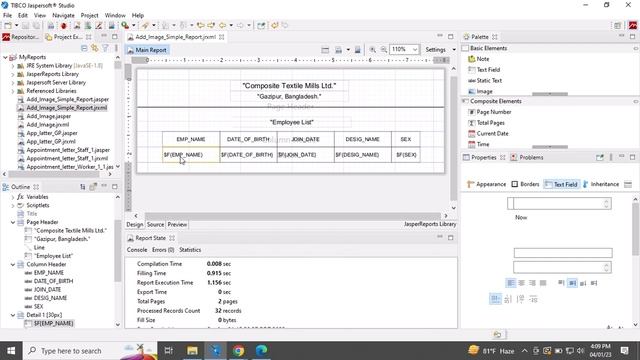The width and height of the screenshot is (640, 360).
Task: Click the zoom in magnifier icon
Action: coord(373,49)
